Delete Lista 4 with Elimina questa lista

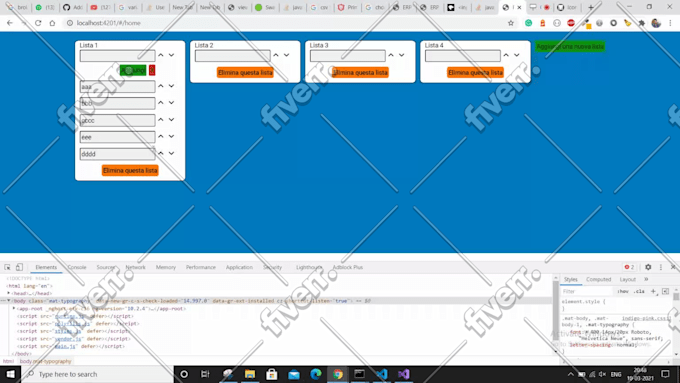475,72
